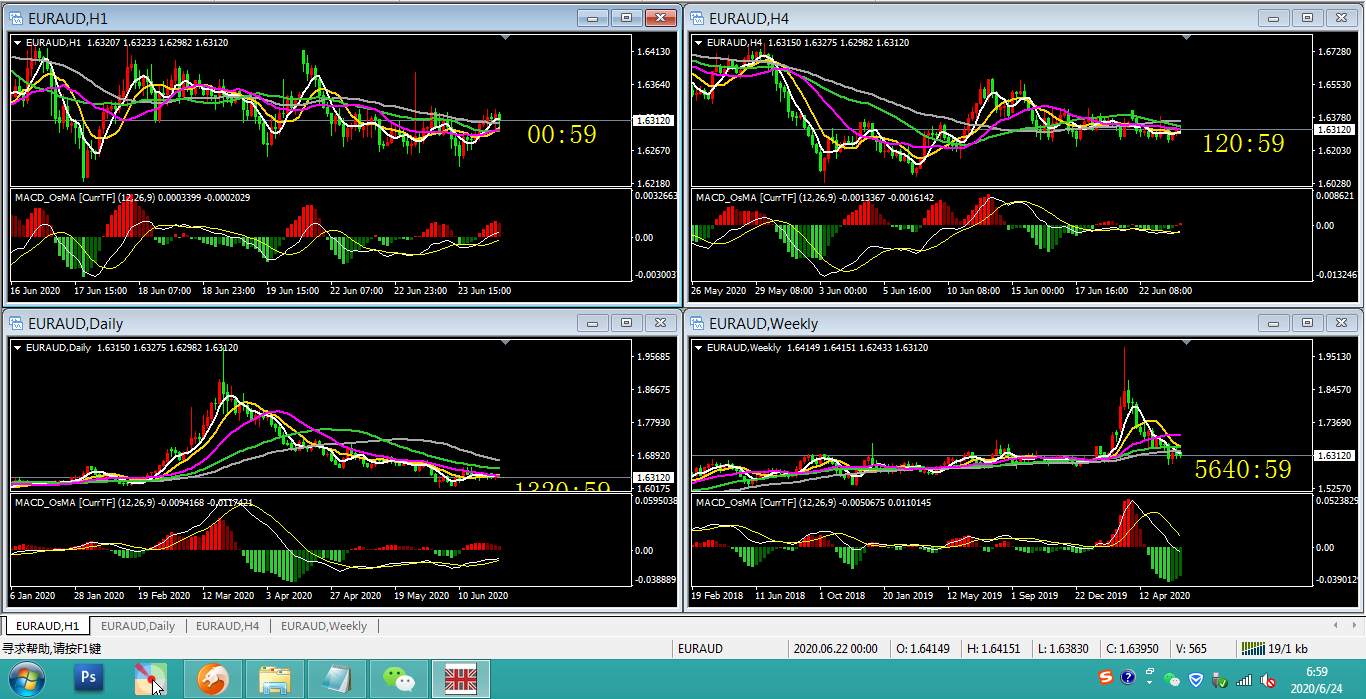Viewport: 1366px width, 699px height.
Task: Click the H4 chart current price 1.63120 label
Action: pos(1334,130)
